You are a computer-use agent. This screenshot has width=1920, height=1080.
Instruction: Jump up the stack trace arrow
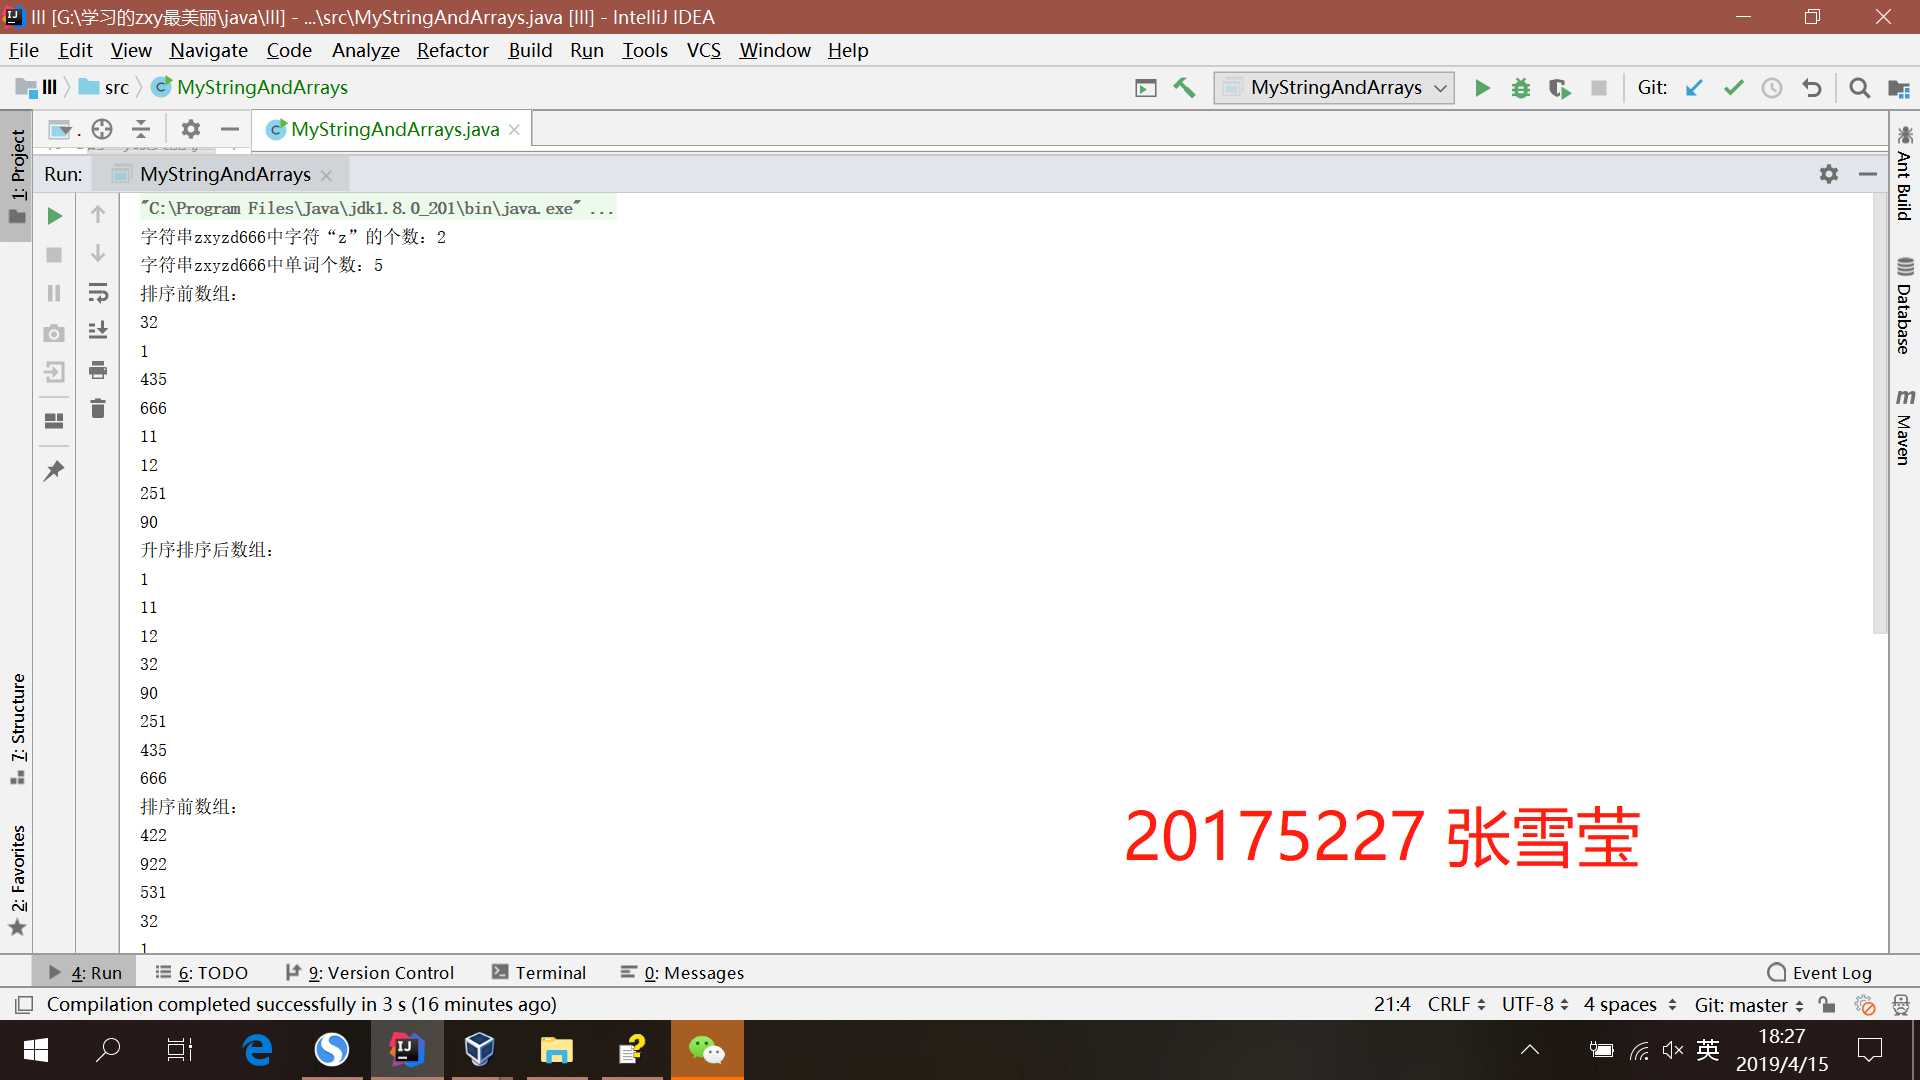(x=98, y=214)
